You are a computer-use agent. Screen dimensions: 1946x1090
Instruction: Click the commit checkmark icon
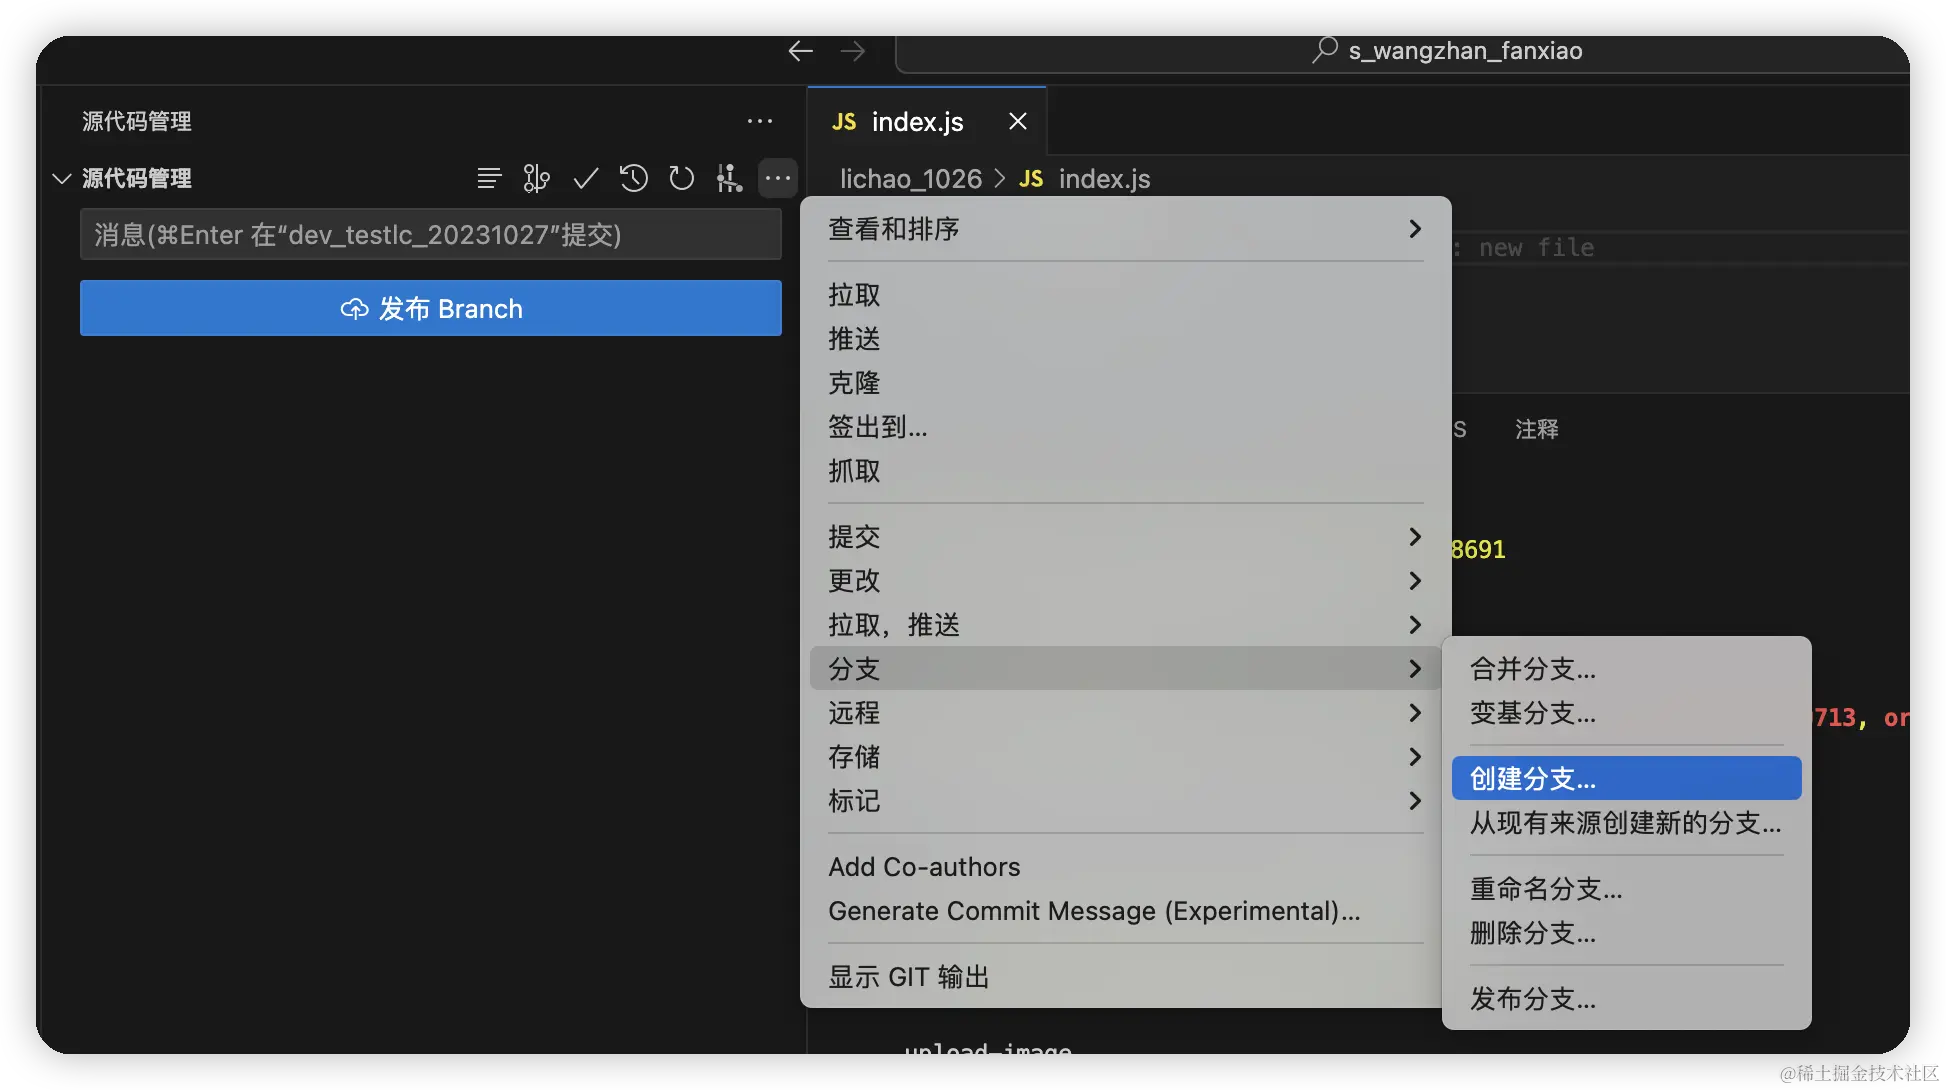[585, 179]
